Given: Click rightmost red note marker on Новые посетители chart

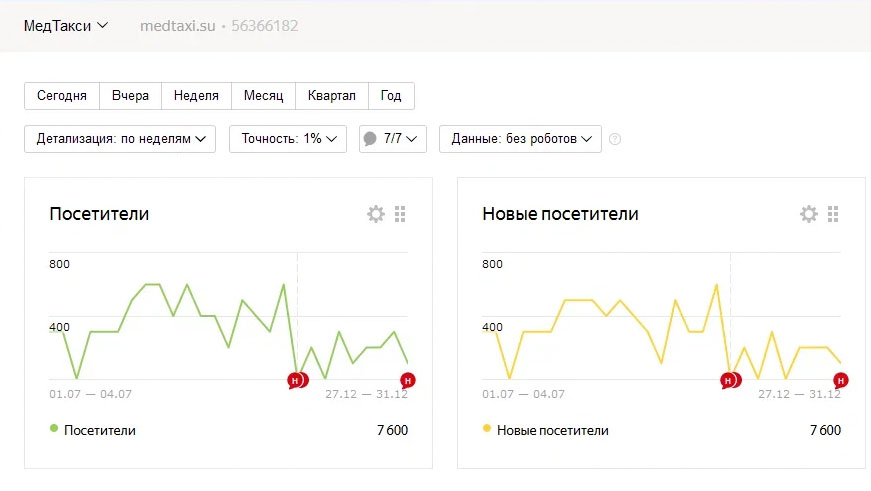Looking at the screenshot, I should 841,380.
